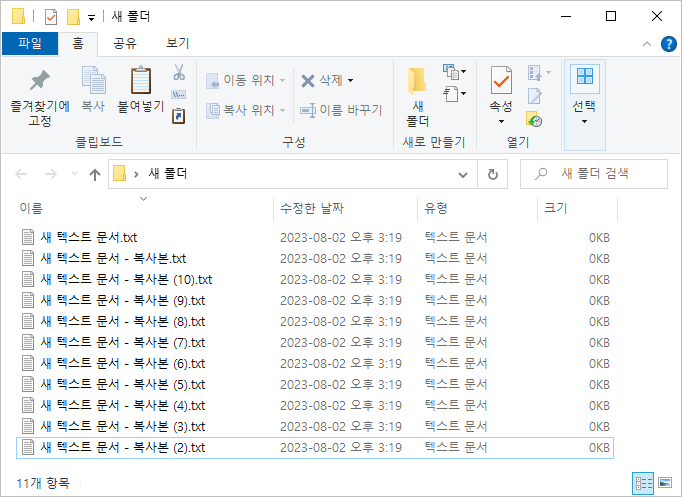Create a new folder with 새 폴더 button
The height and width of the screenshot is (497, 682).
pos(418,97)
